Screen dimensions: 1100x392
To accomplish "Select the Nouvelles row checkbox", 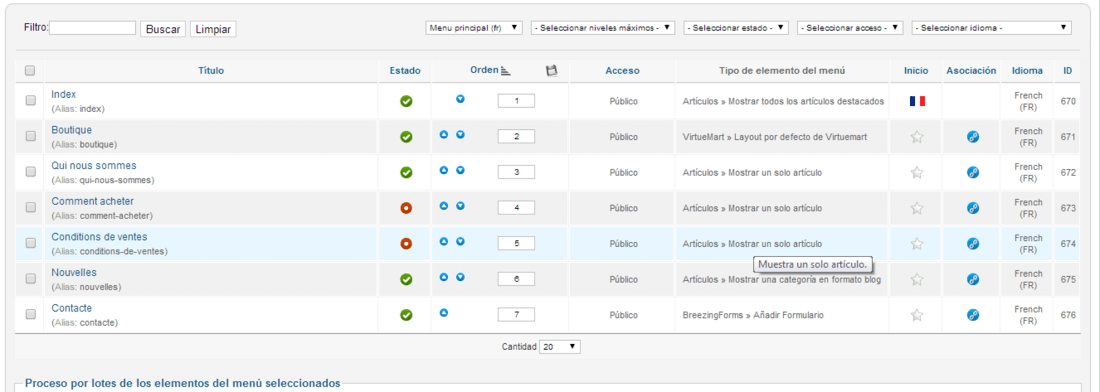I will [30, 278].
